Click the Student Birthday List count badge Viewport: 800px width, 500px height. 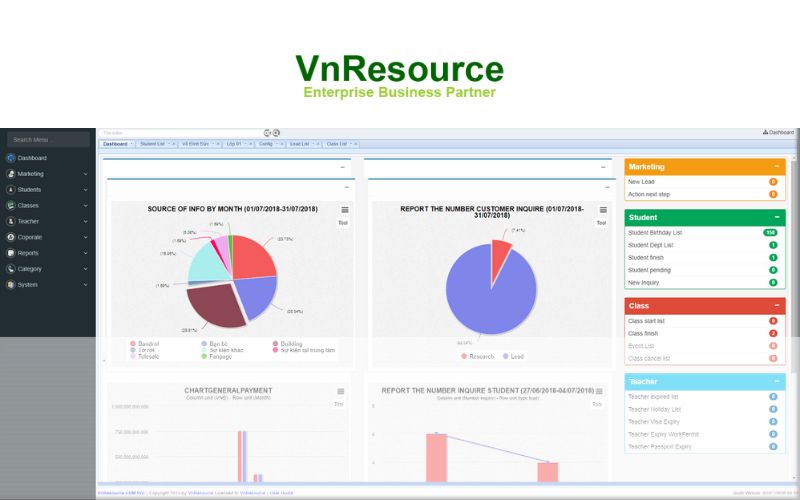(770, 233)
